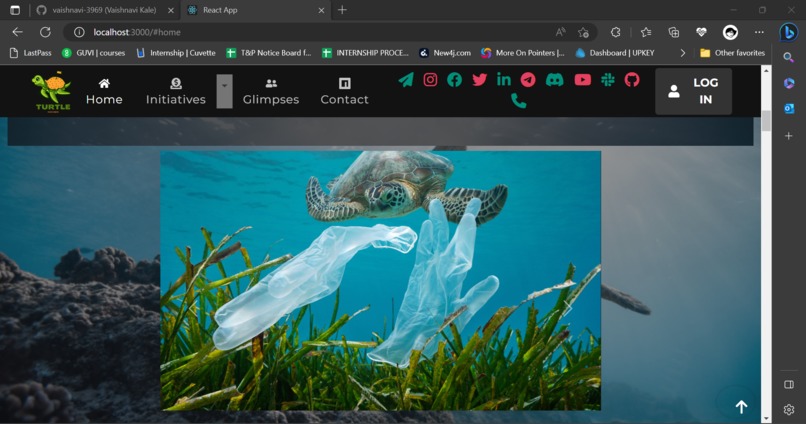Screen dimensions: 806x424
Task: Add page to favorites star icon
Action: pyautogui.click(x=583, y=32)
